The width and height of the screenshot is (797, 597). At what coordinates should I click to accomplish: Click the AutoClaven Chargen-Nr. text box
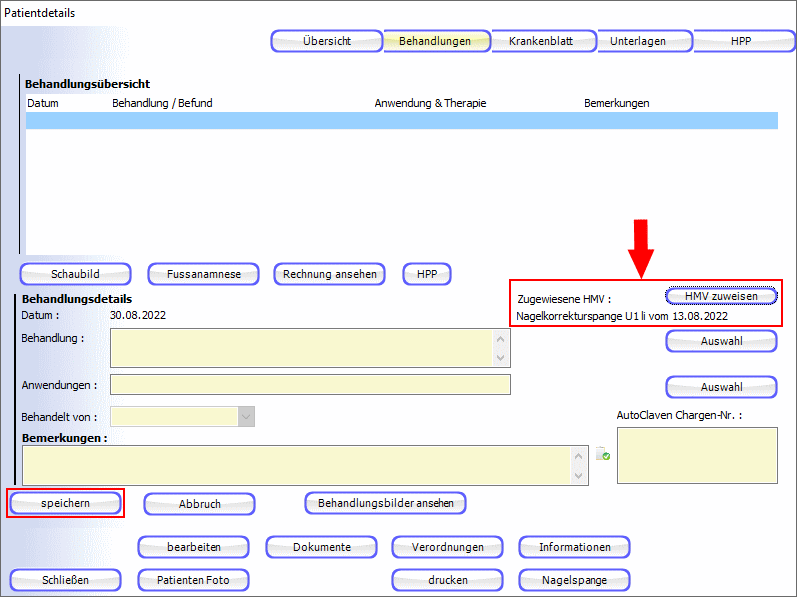coord(696,456)
